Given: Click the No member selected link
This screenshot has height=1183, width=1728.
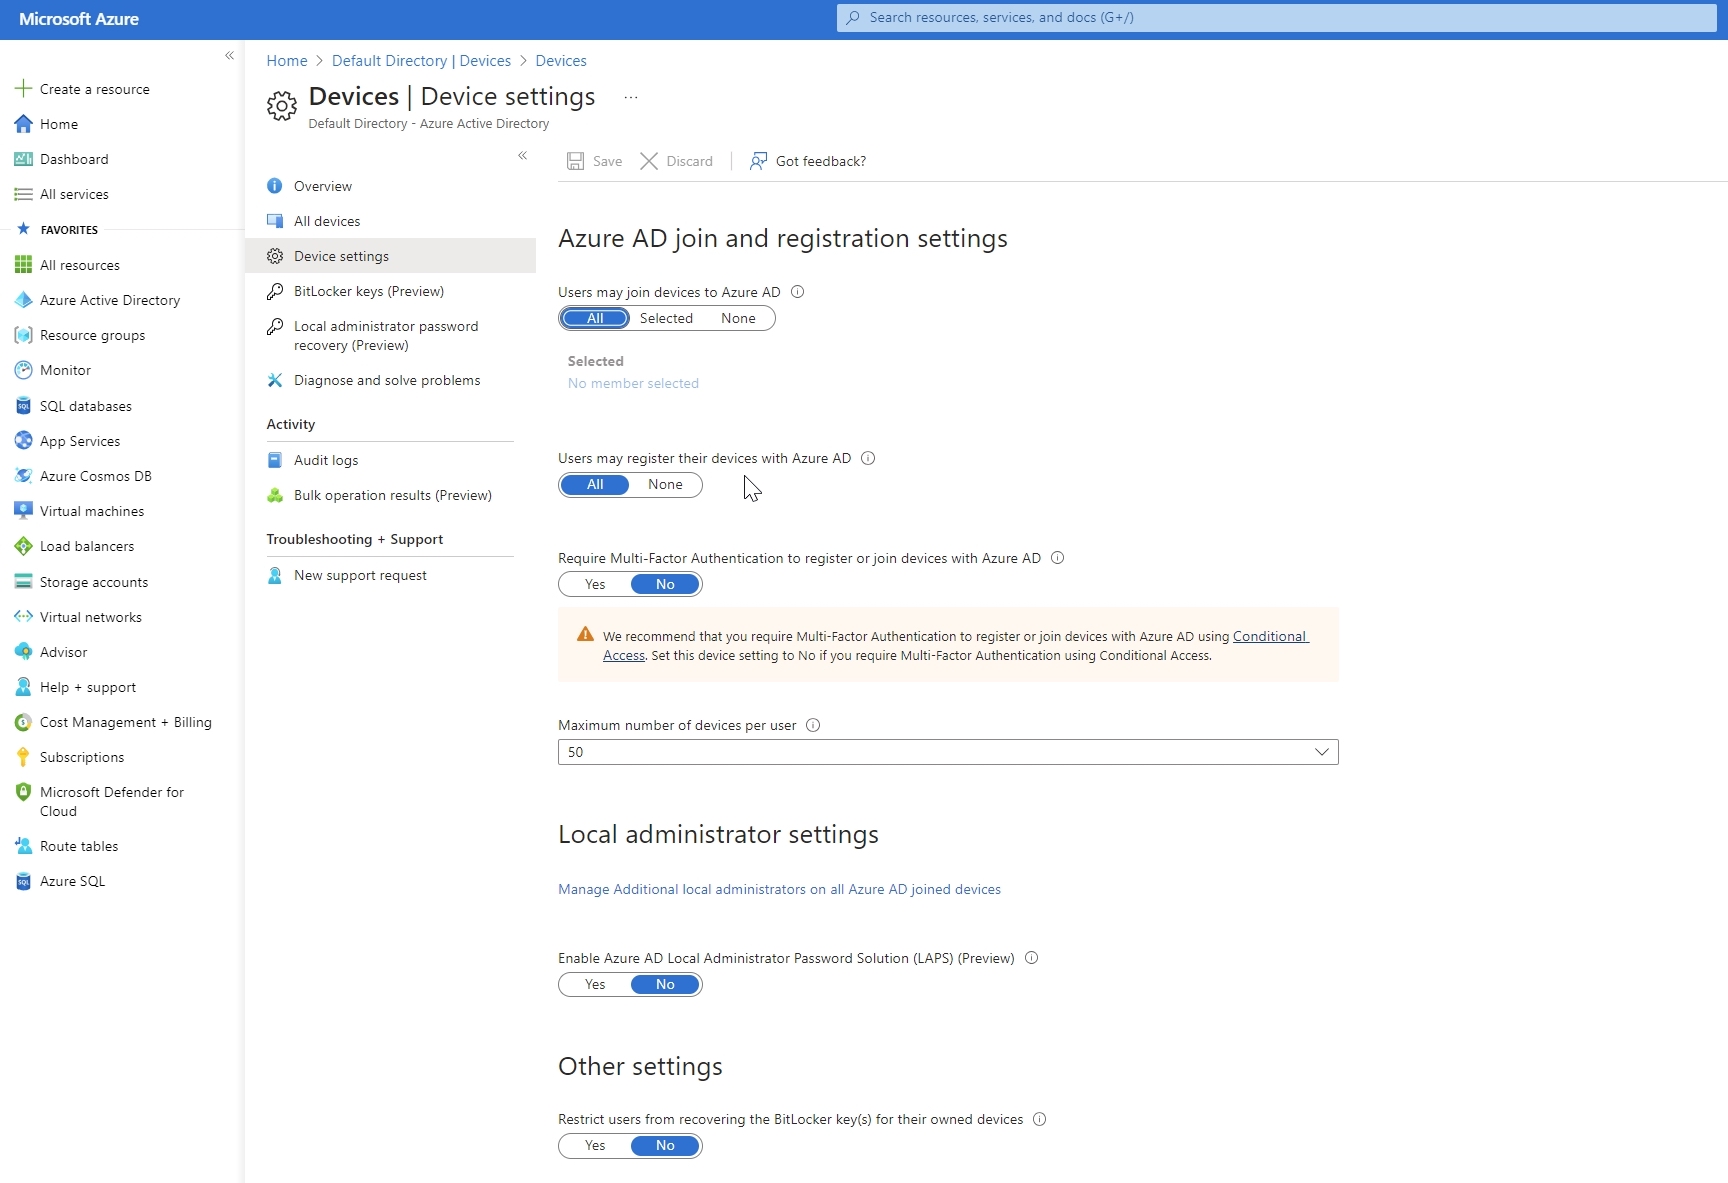Looking at the screenshot, I should pos(633,383).
